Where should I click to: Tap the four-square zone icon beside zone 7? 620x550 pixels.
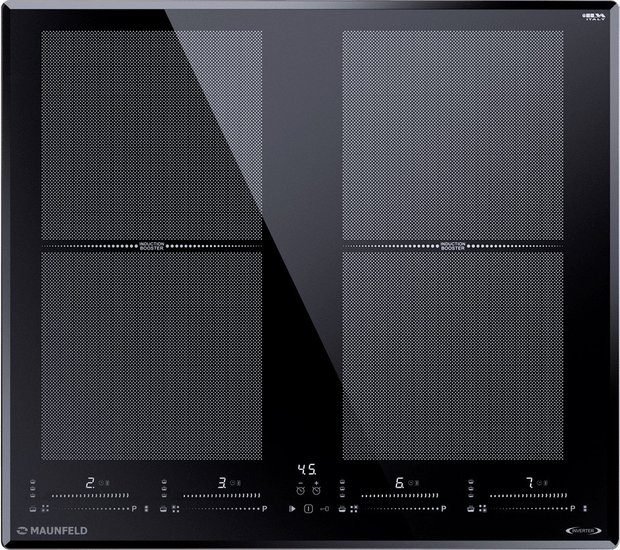click(483, 508)
